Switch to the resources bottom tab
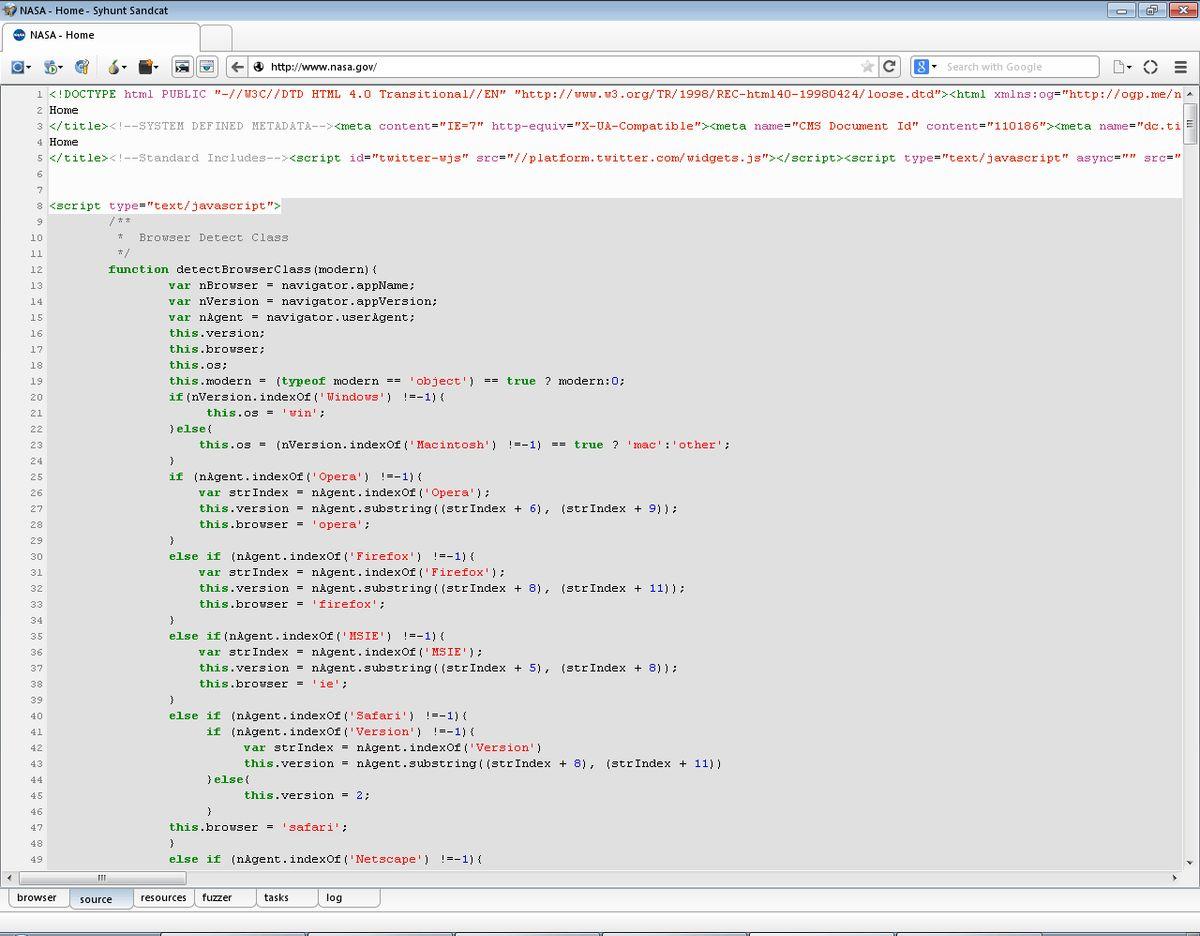 (x=163, y=897)
